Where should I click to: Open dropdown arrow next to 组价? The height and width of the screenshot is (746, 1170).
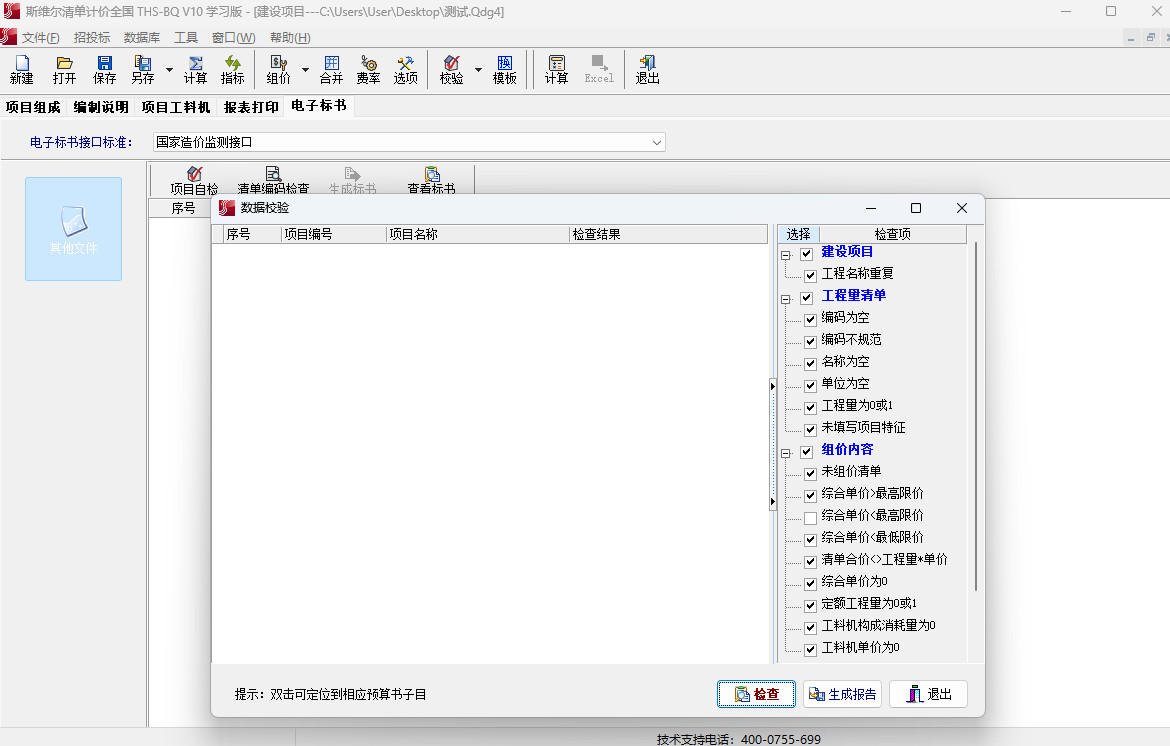coord(305,69)
